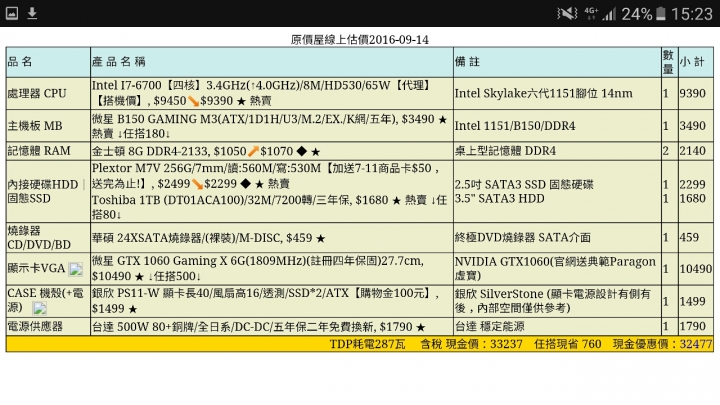720x405 pixels.
Task: Tap the download notification icon in status bar
Action: point(32,14)
